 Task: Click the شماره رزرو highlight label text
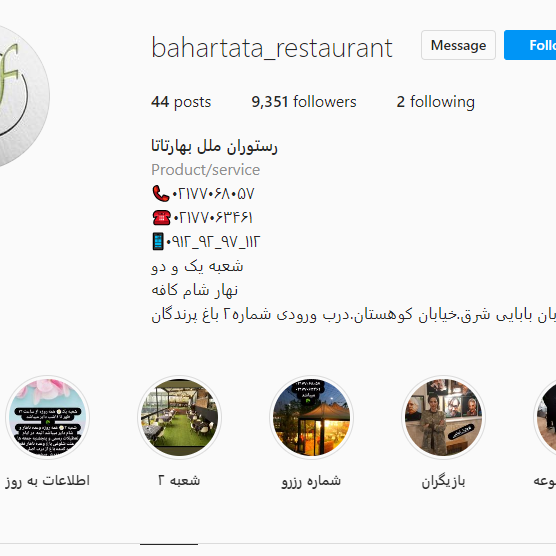click(311, 481)
